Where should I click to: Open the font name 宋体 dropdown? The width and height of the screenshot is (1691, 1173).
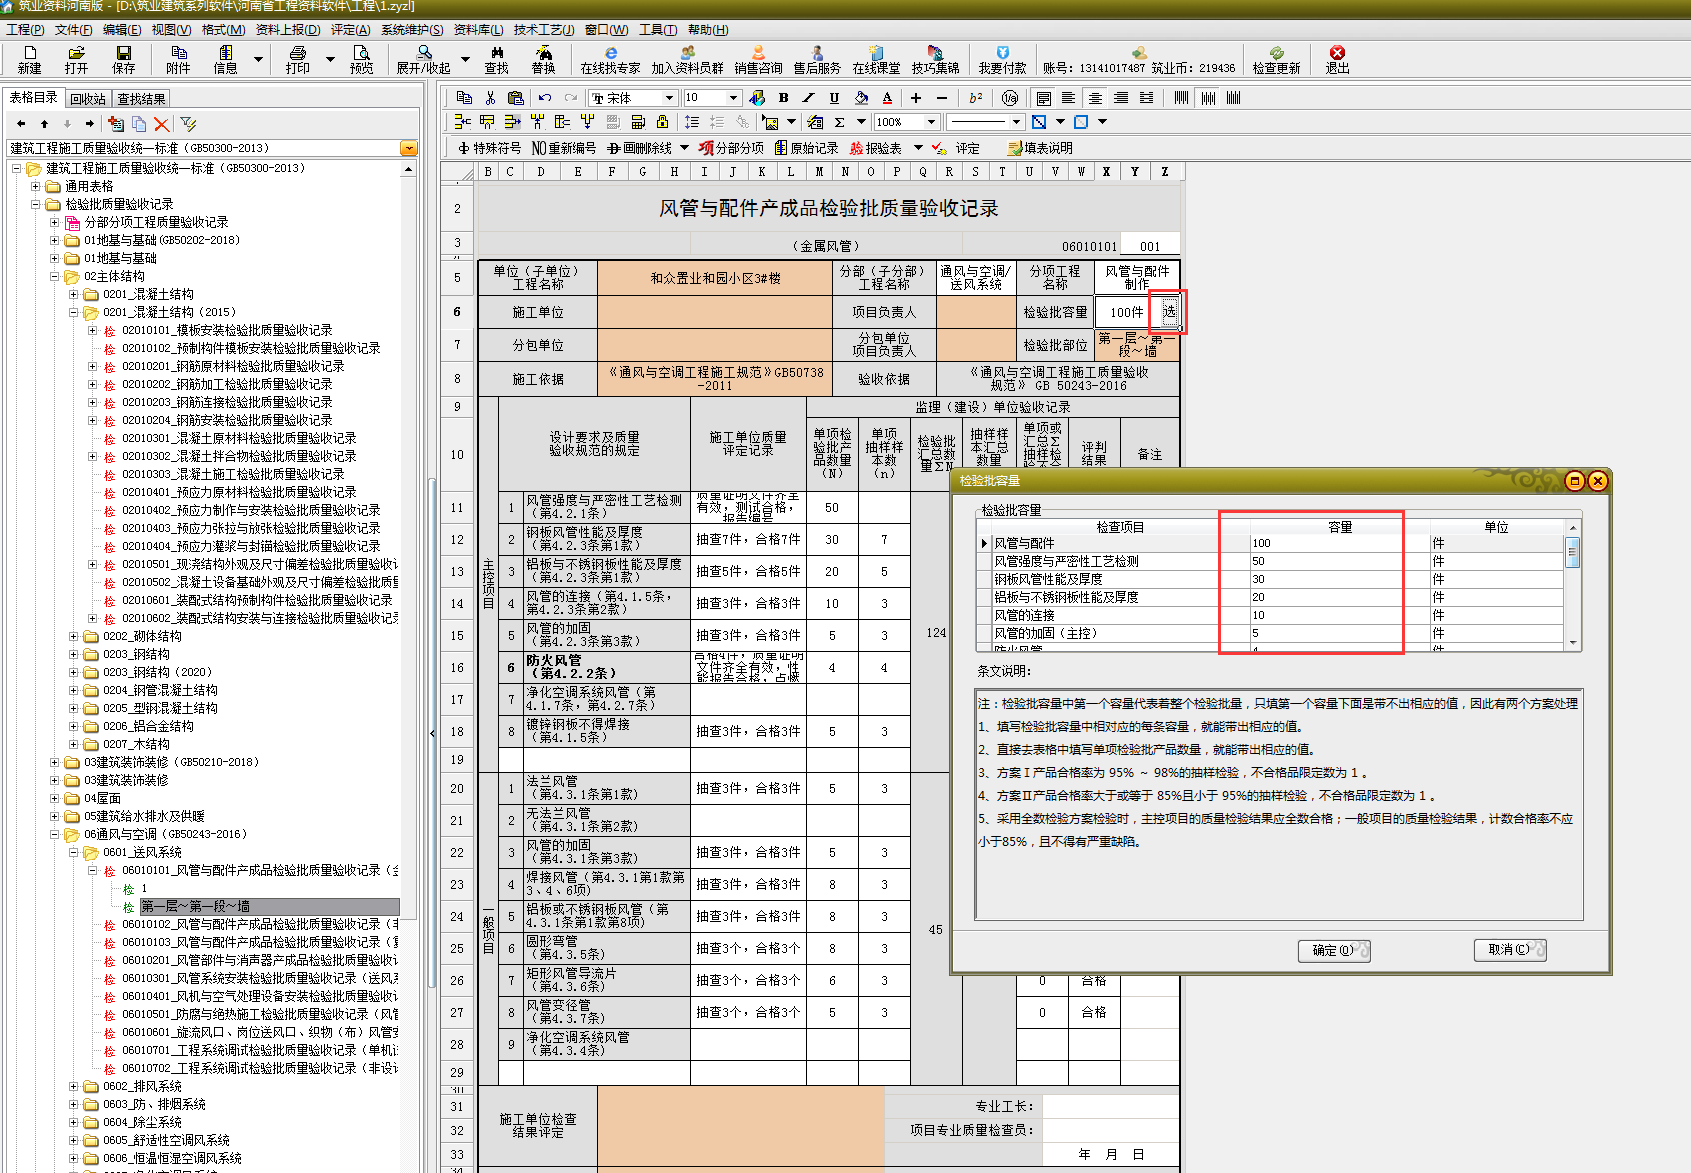[669, 98]
